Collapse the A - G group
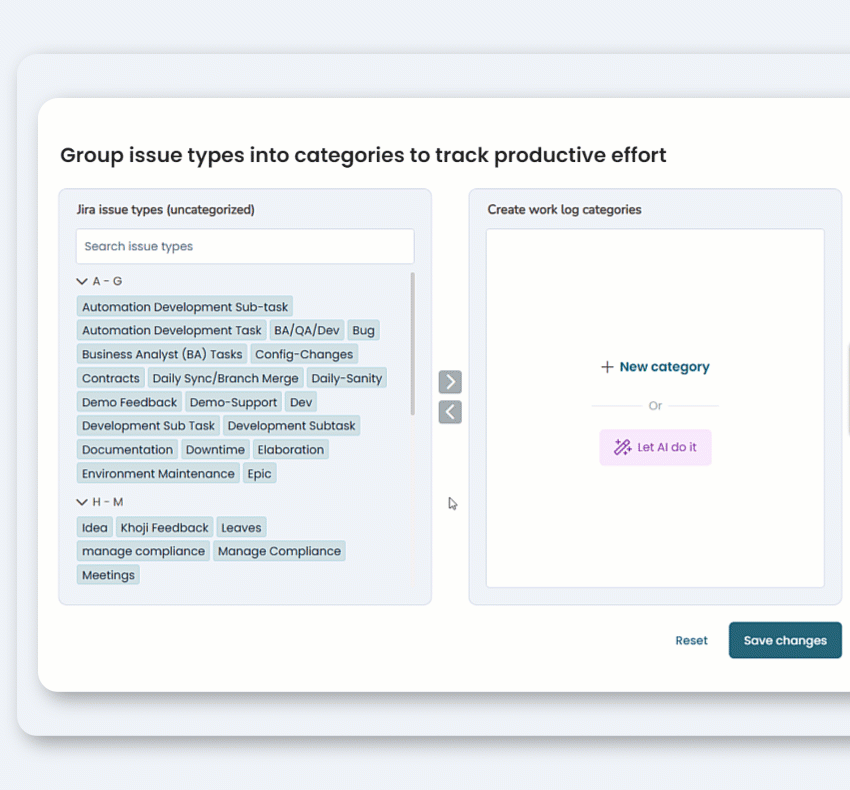The height and width of the screenshot is (790, 850). [82, 282]
